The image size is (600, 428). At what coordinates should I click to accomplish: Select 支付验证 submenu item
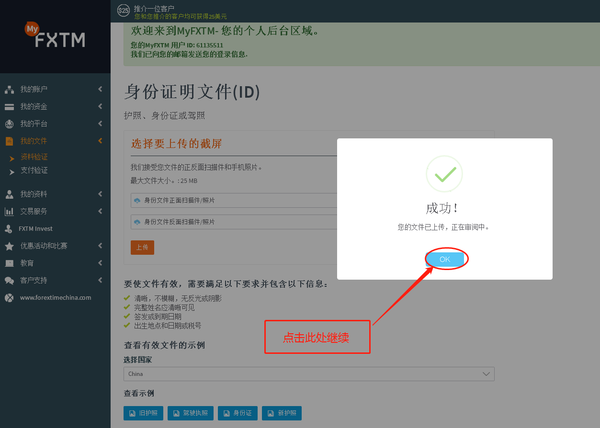34,170
